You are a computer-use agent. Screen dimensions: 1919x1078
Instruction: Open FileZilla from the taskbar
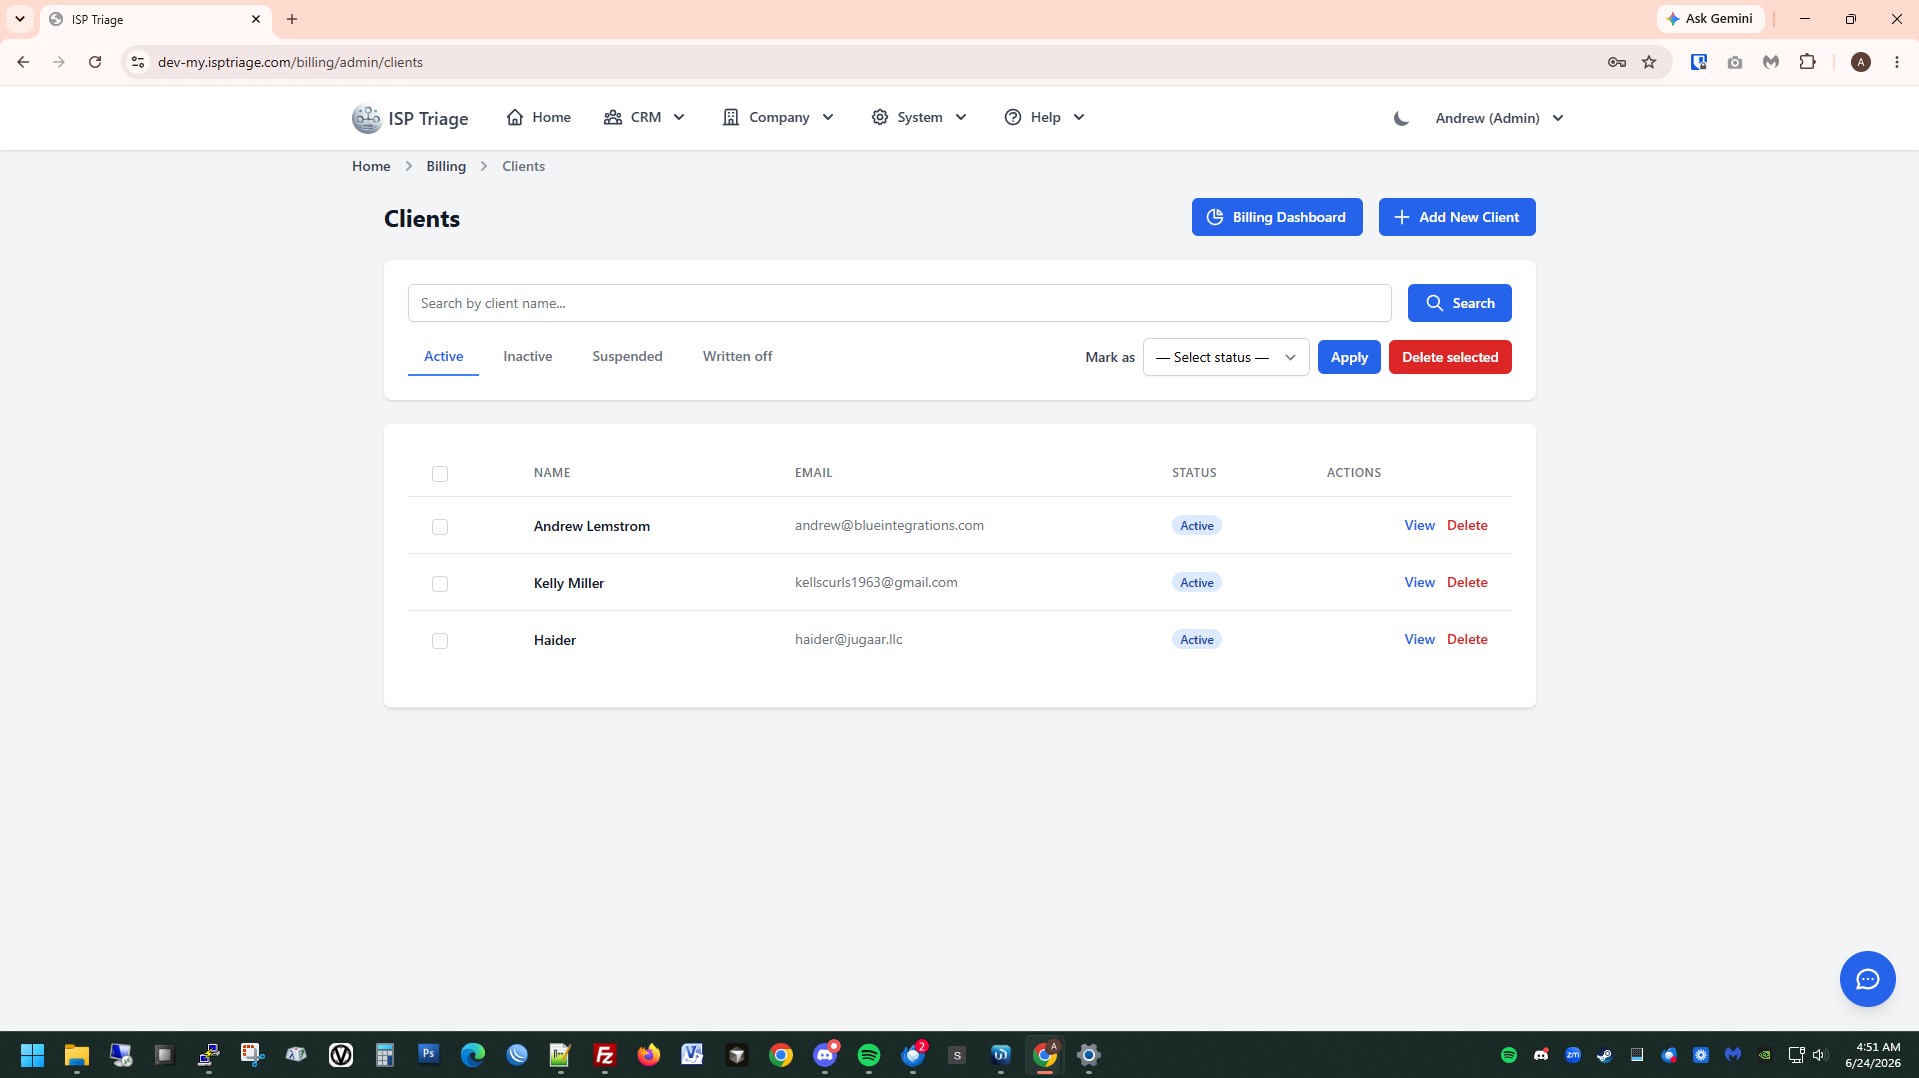click(605, 1055)
